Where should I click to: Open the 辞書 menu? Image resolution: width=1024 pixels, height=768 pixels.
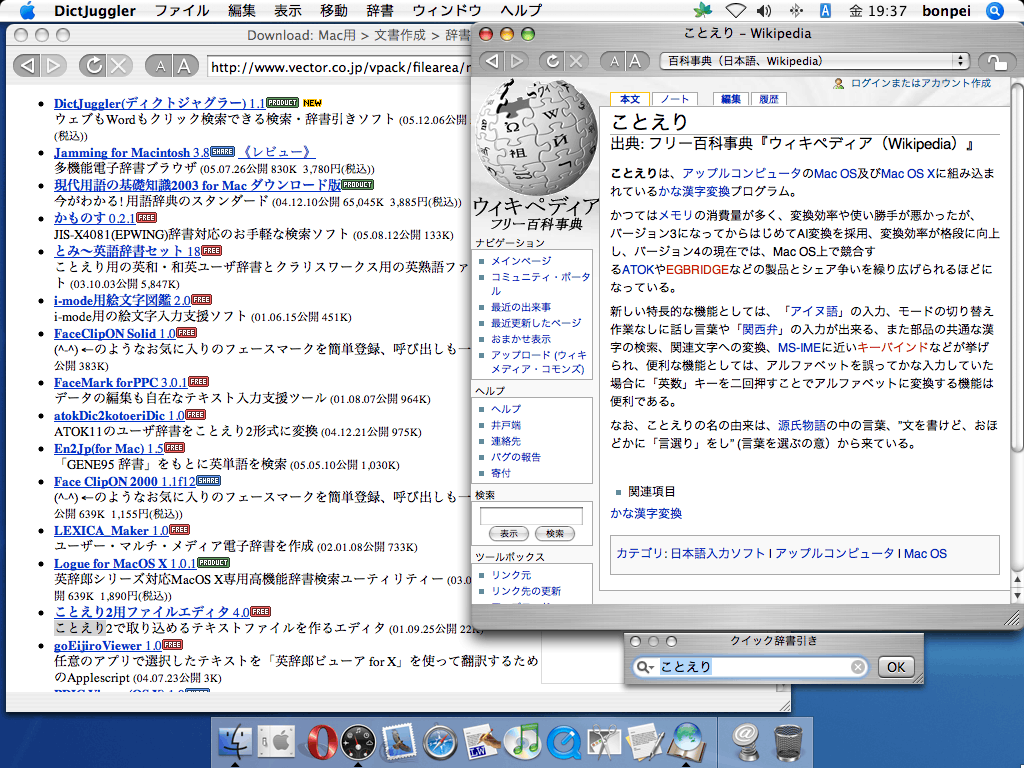[380, 10]
